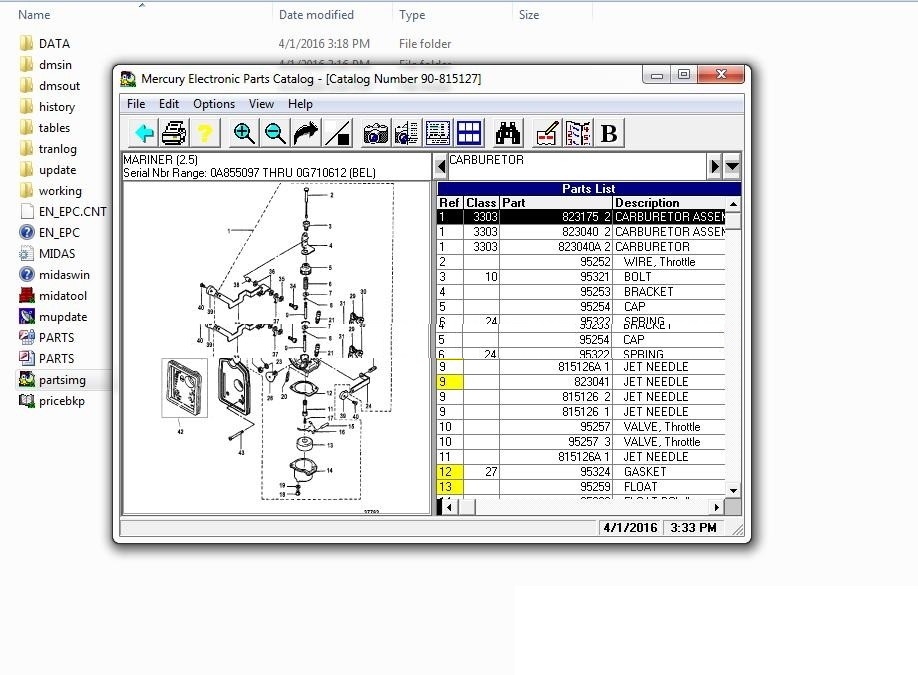
Task: Click the camera with list view icon
Action: [x=406, y=133]
